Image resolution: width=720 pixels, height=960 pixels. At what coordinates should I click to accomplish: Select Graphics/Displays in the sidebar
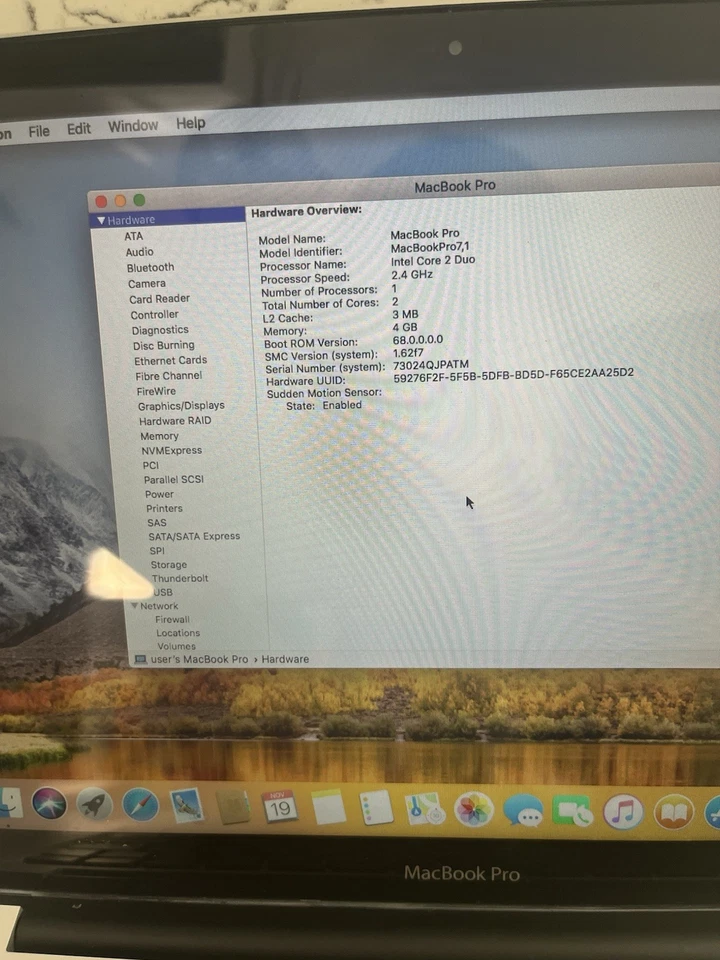tap(181, 406)
